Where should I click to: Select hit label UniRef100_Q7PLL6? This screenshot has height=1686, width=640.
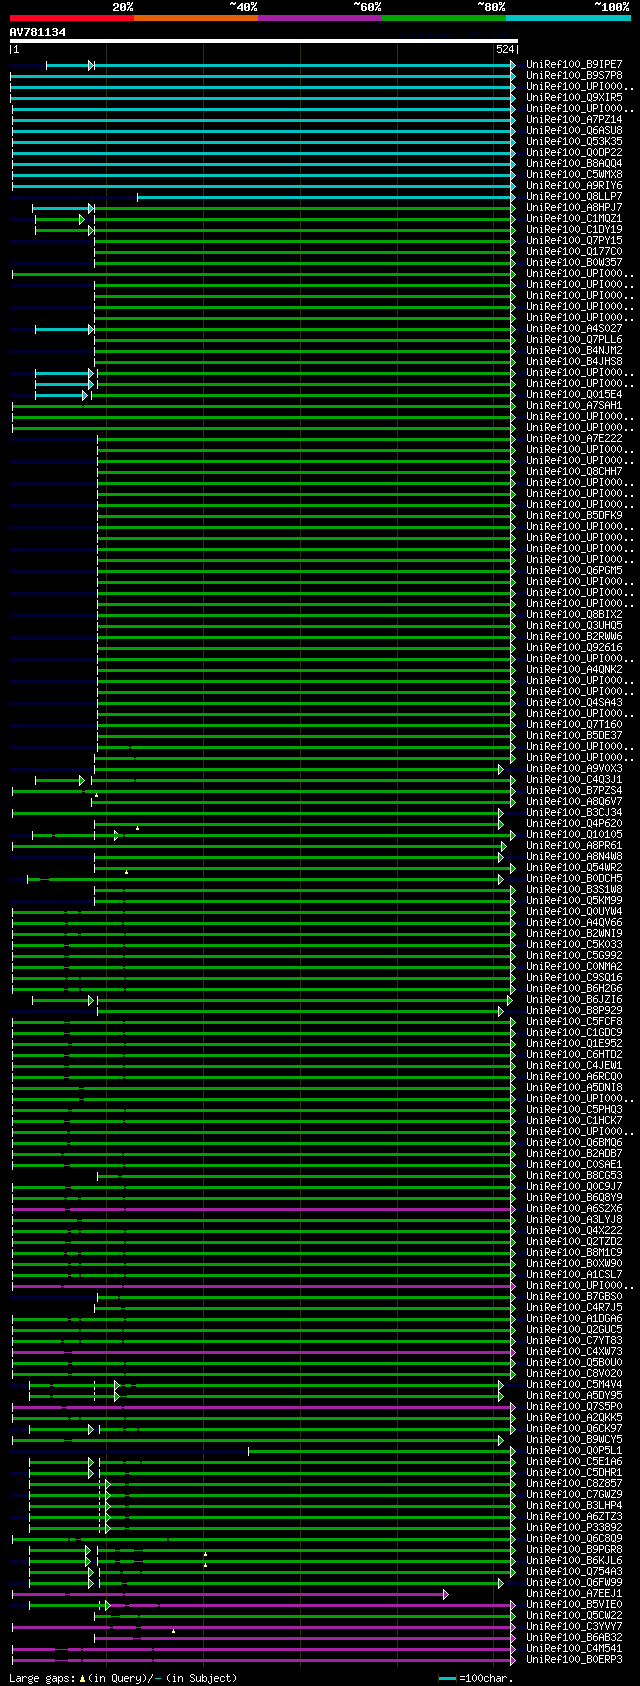[x=574, y=340]
